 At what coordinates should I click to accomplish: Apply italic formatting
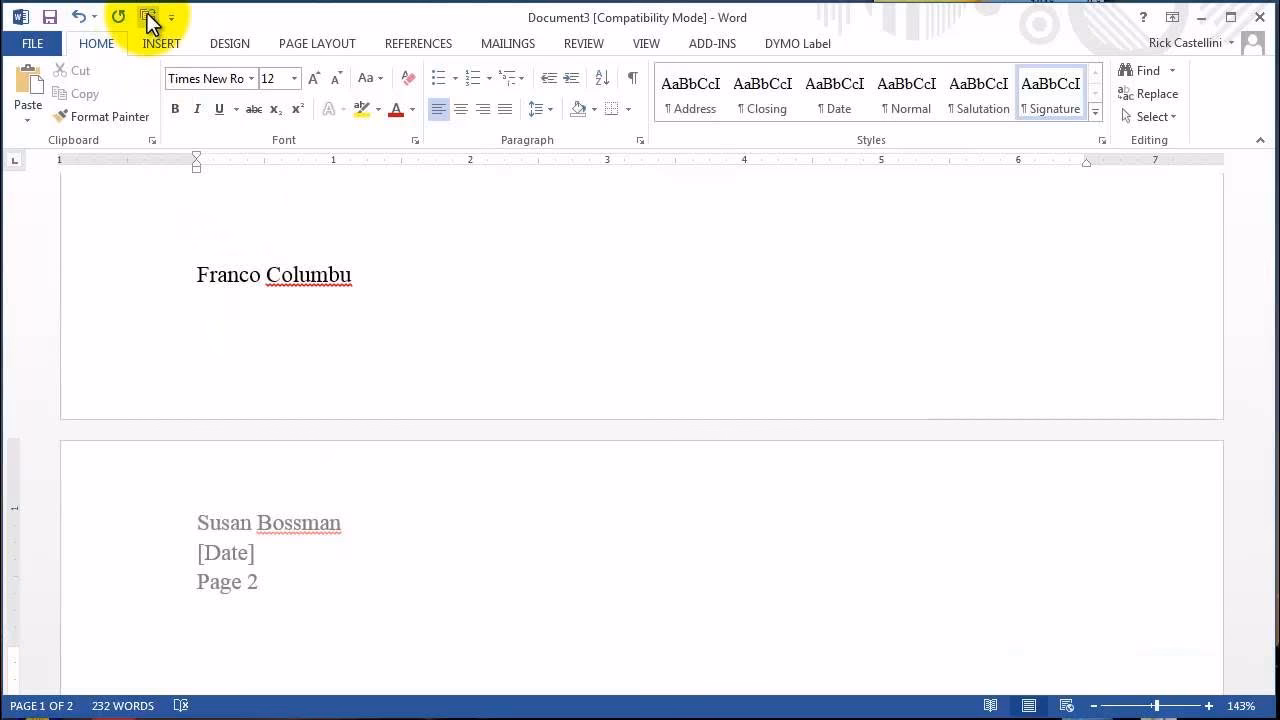(x=197, y=108)
